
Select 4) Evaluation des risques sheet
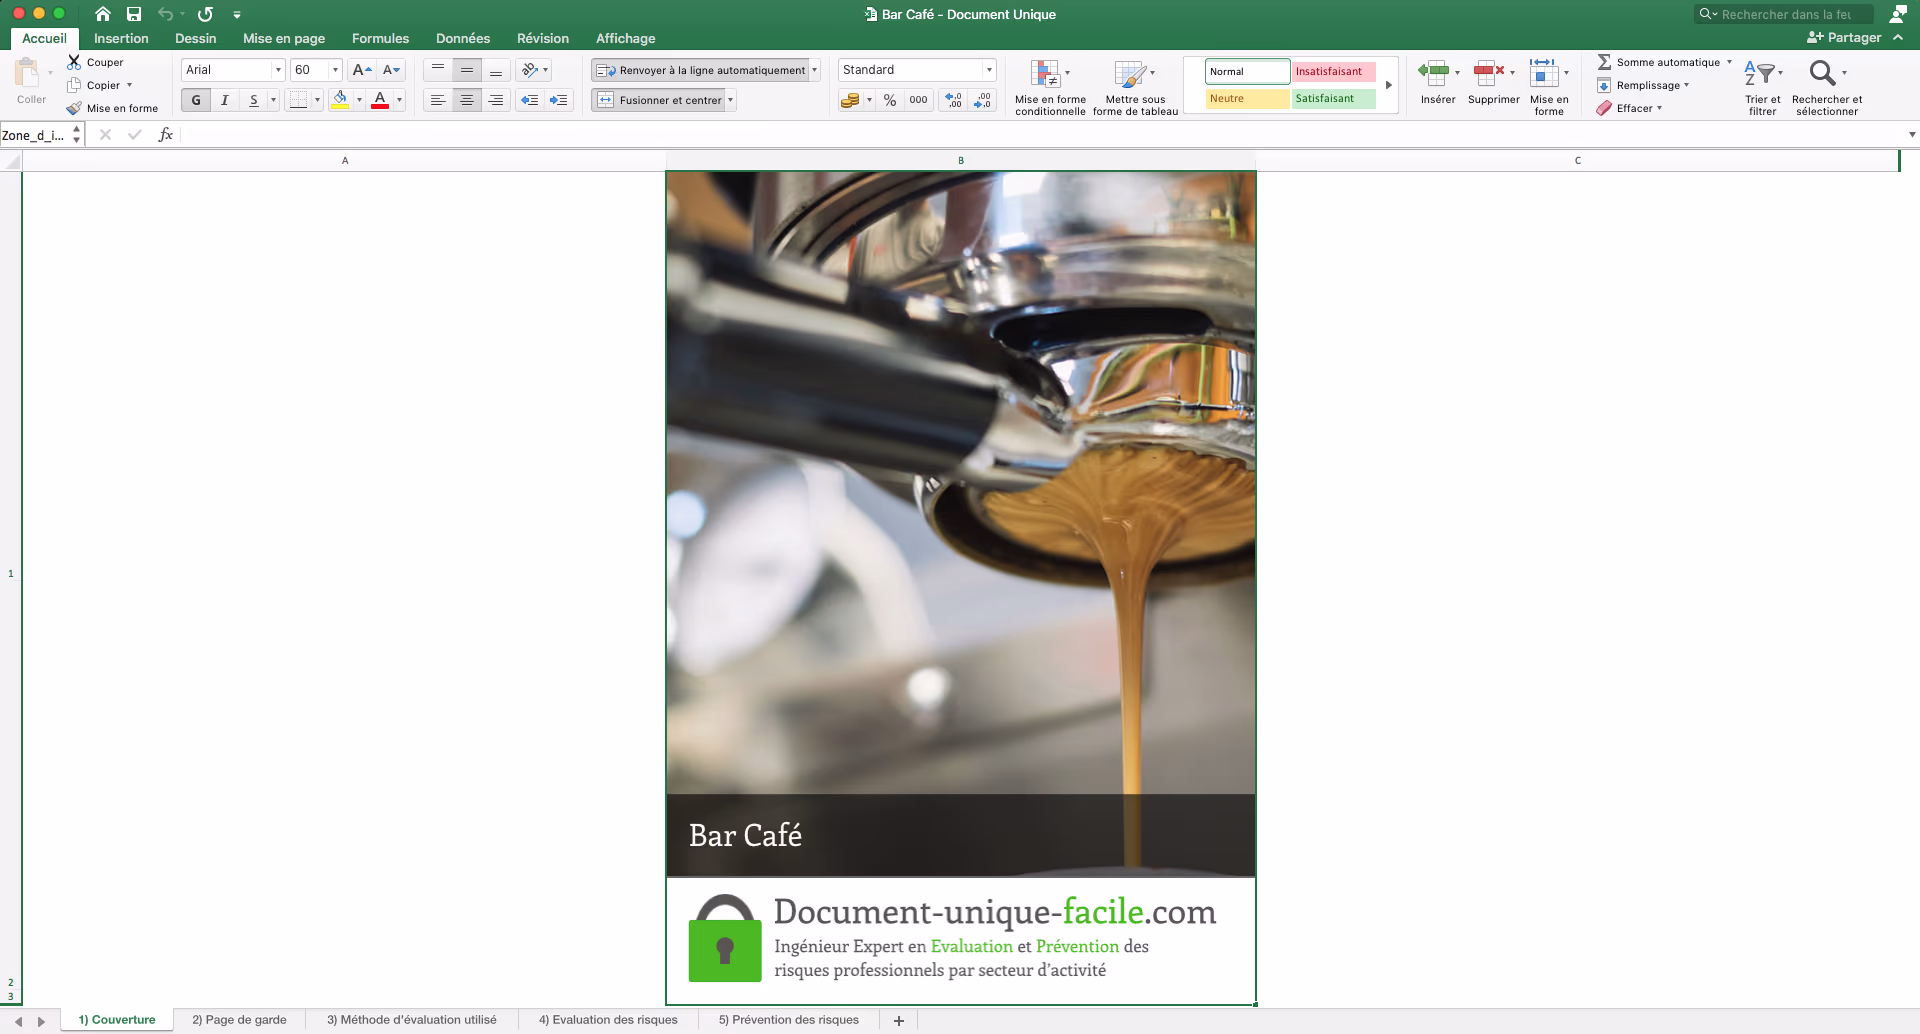pyautogui.click(x=608, y=1020)
